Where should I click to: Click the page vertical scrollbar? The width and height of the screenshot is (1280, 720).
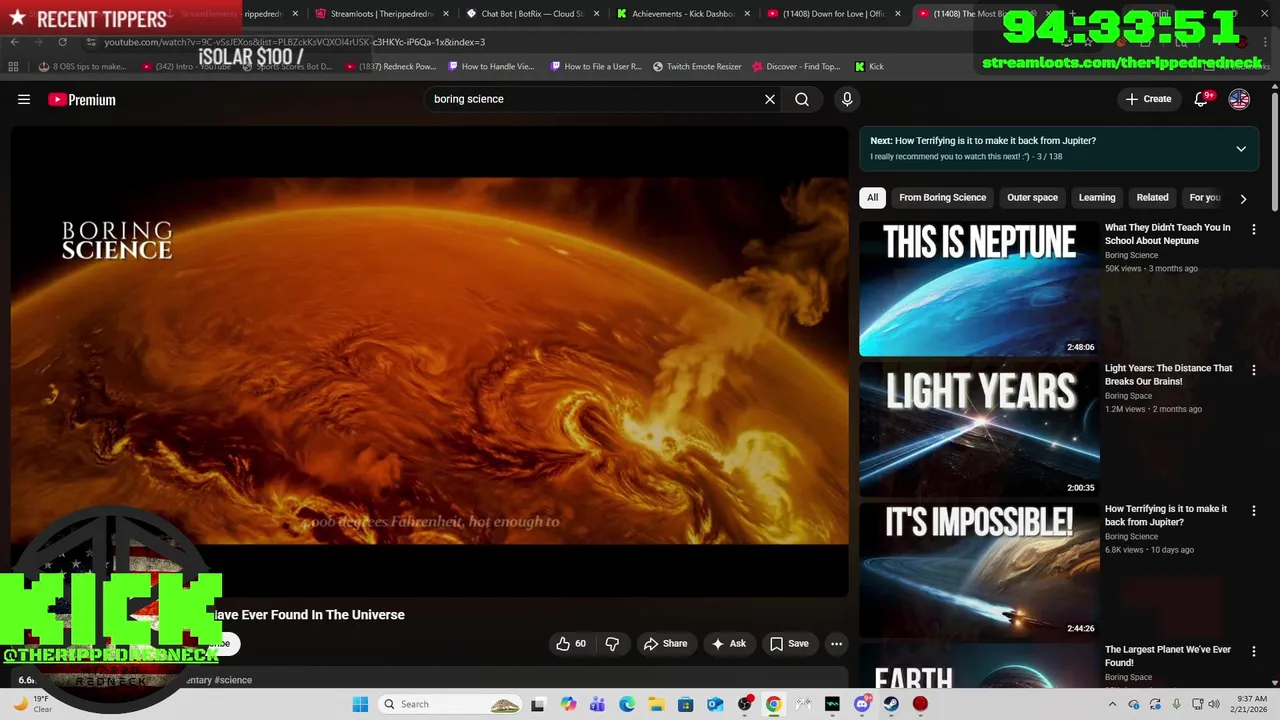[1275, 150]
